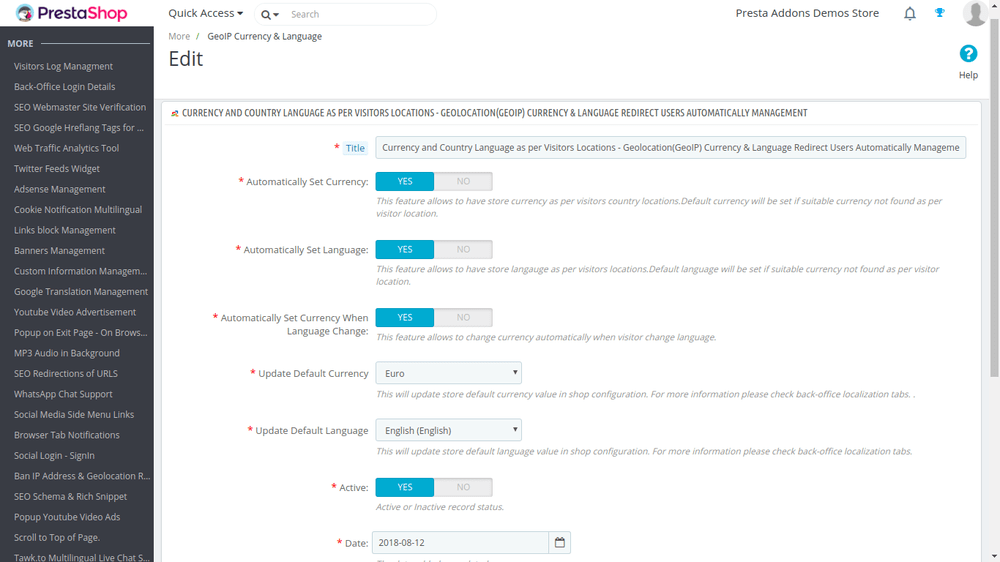Open the Update Default Language dropdown

(448, 431)
